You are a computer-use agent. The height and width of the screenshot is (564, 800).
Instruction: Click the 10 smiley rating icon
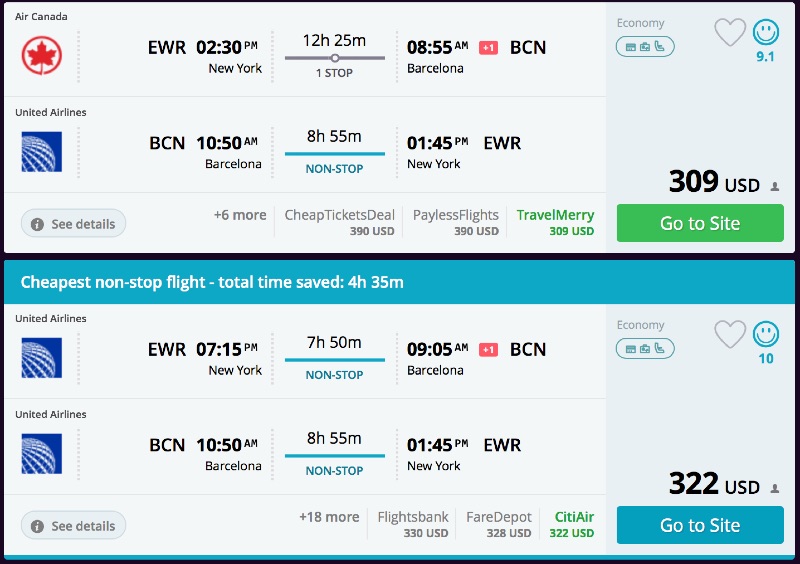(x=765, y=335)
